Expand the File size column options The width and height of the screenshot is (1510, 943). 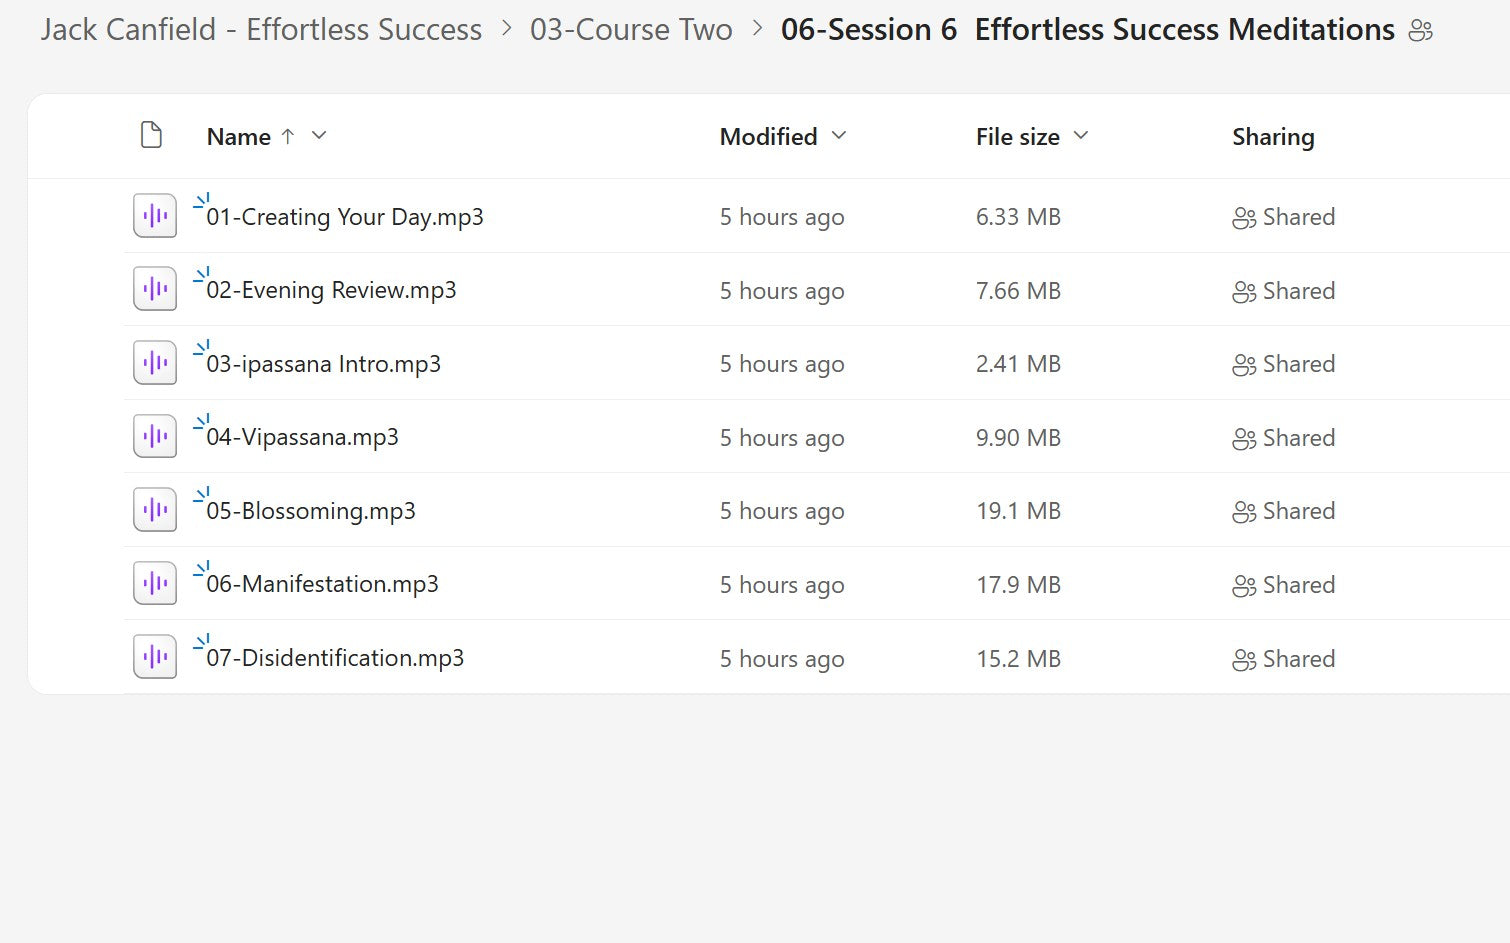(1080, 135)
